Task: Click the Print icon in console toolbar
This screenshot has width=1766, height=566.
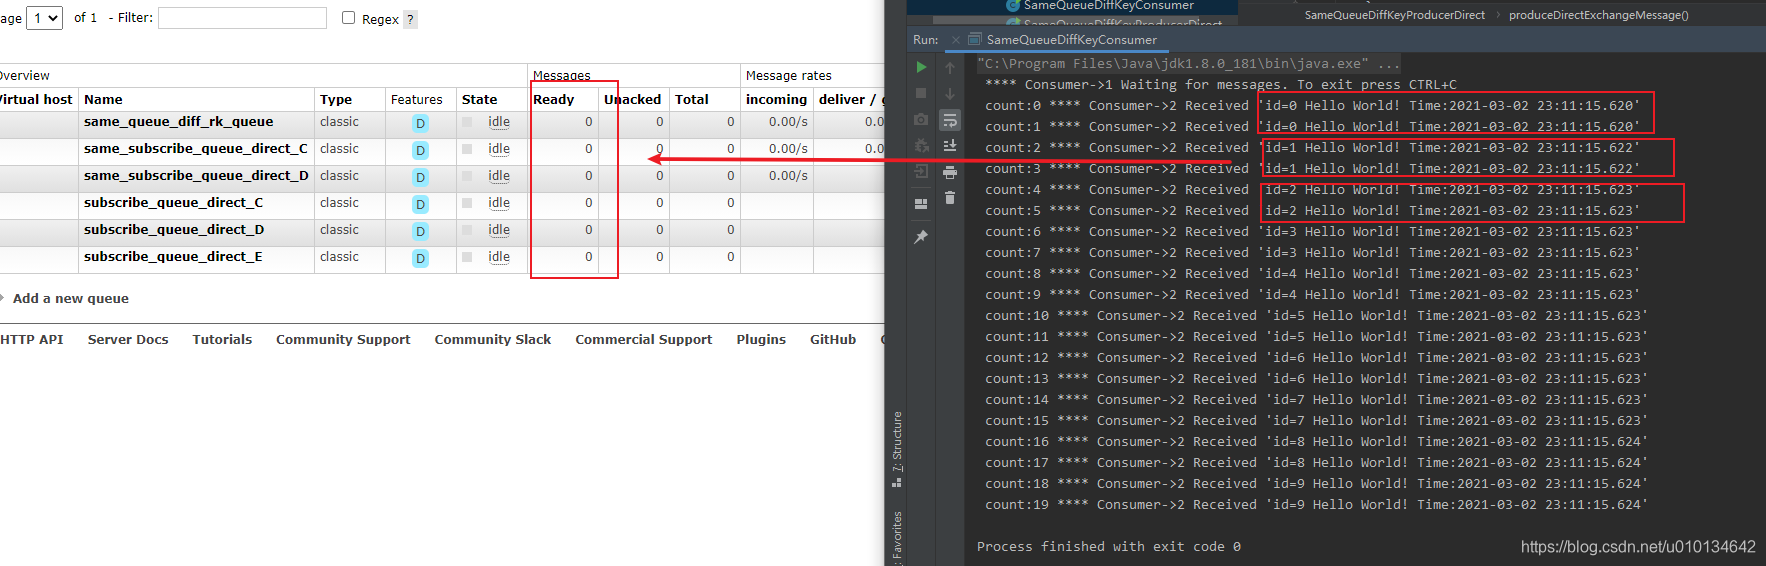Action: (950, 172)
